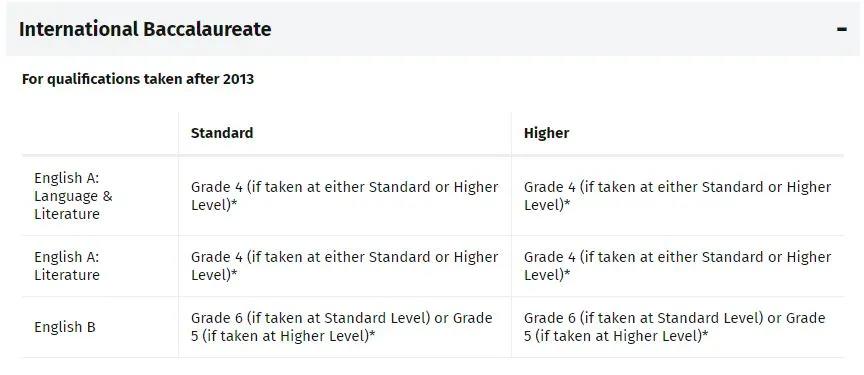Click Standard cell for English B requirement
Screen dimensions: 864x375
tap(344, 327)
